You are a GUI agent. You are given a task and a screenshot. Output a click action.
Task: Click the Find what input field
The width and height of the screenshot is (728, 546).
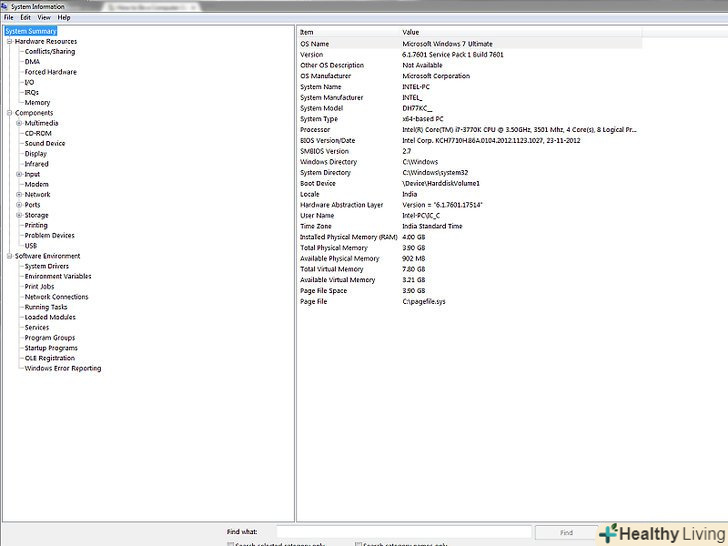(x=404, y=532)
